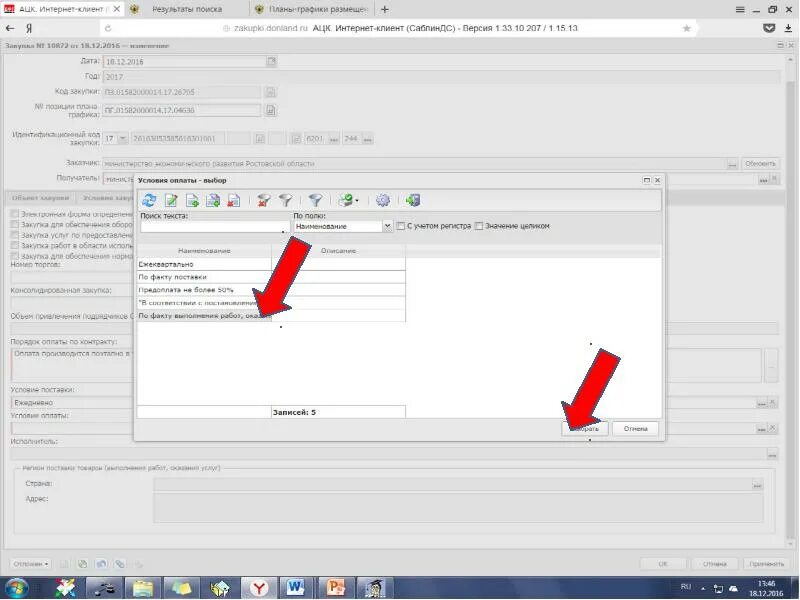The width and height of the screenshot is (800, 600).
Task: Open PowerPoint from taskbar
Action: click(335, 588)
